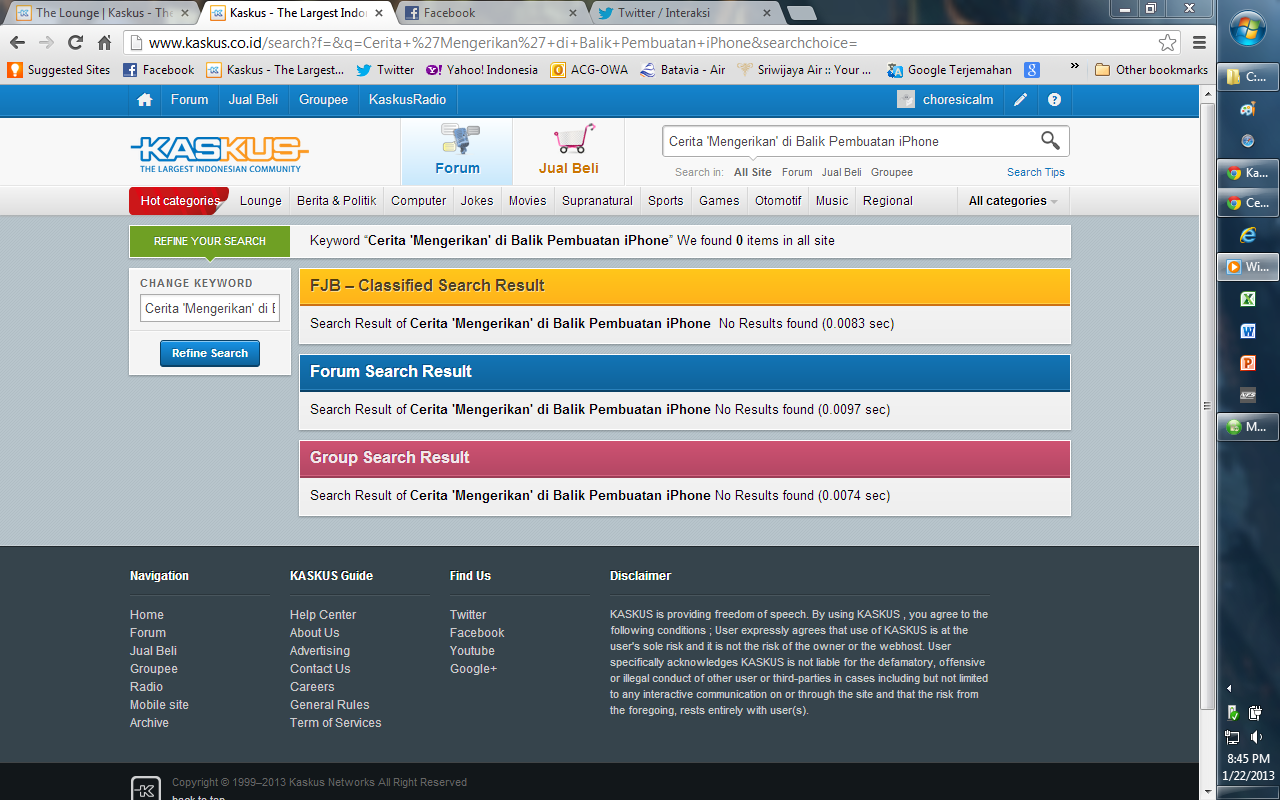Click the Kaskus home icon in blue bar
This screenshot has width=1280, height=800.
coord(145,99)
